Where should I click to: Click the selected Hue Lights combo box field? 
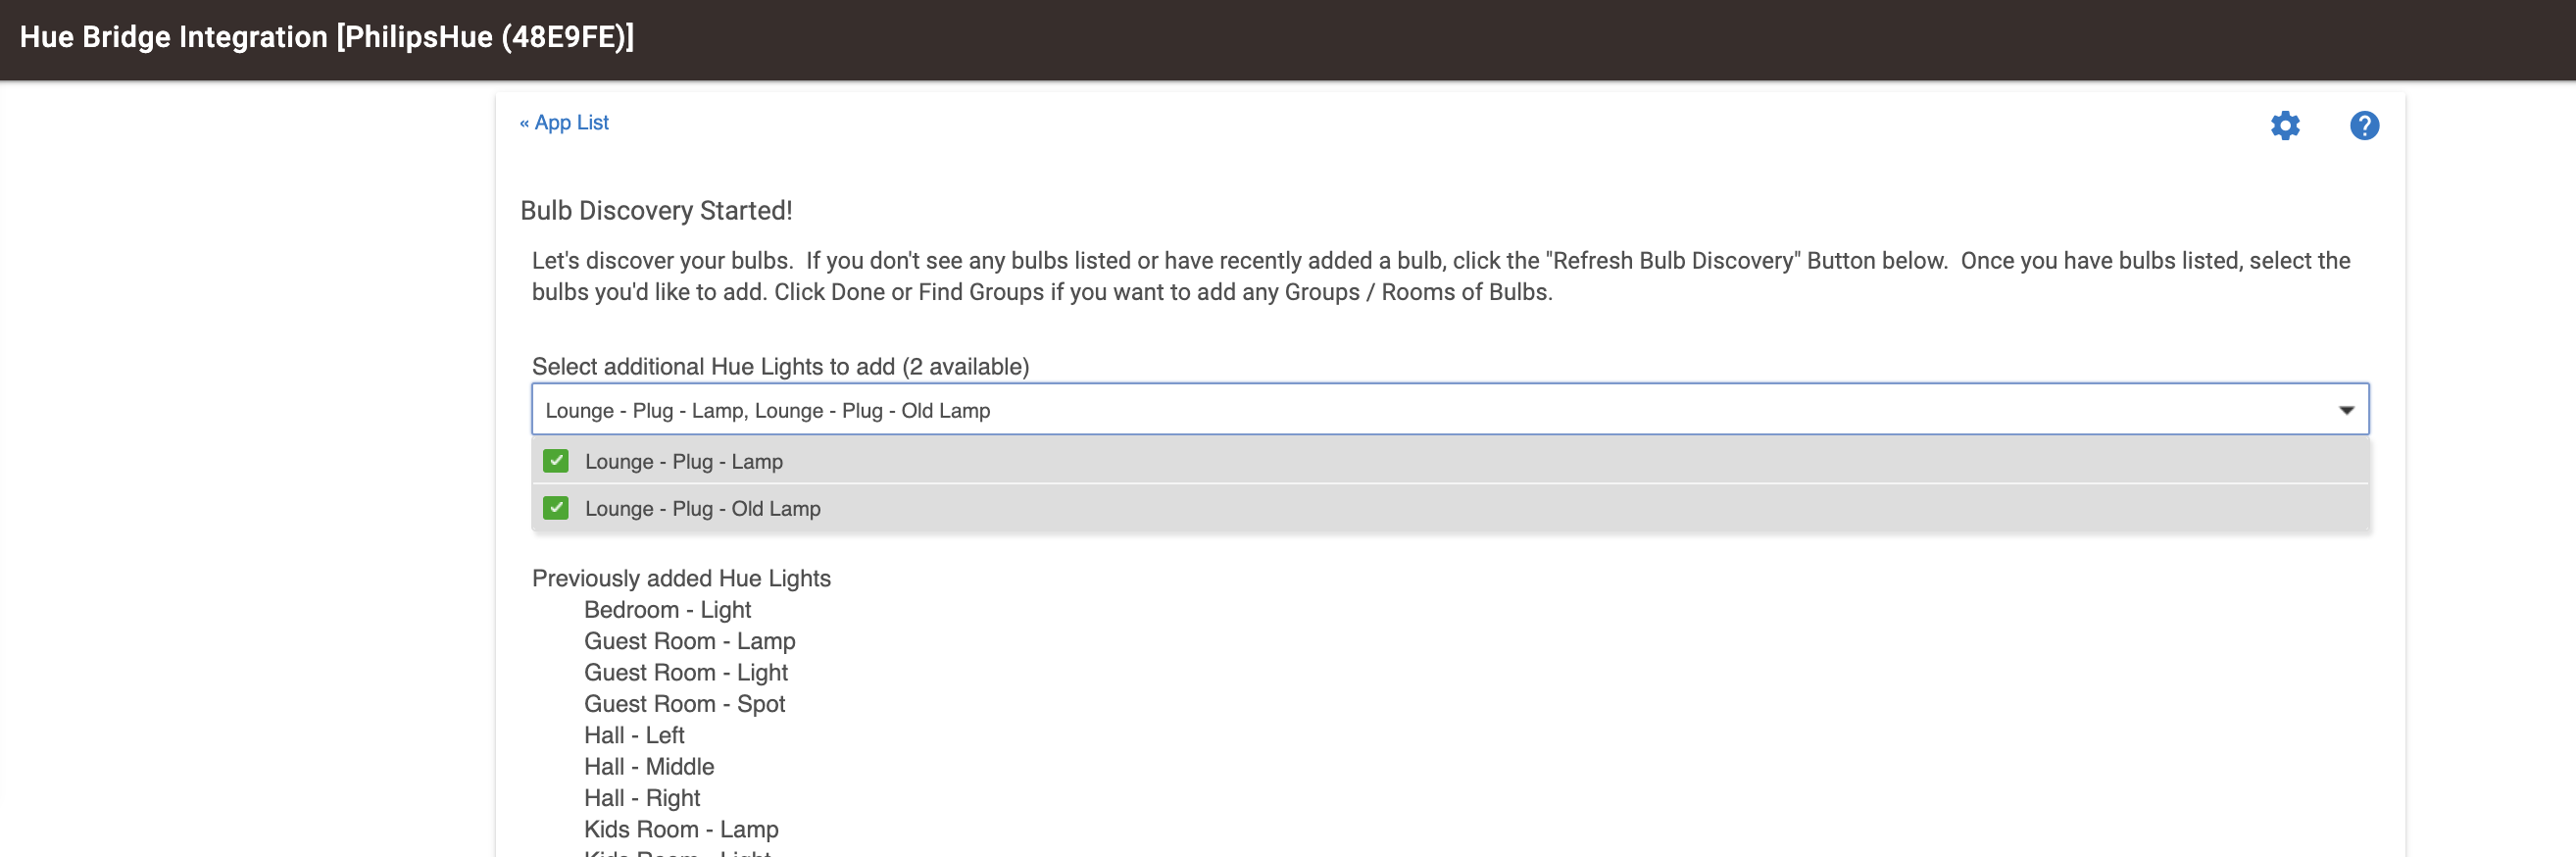pos(1400,410)
